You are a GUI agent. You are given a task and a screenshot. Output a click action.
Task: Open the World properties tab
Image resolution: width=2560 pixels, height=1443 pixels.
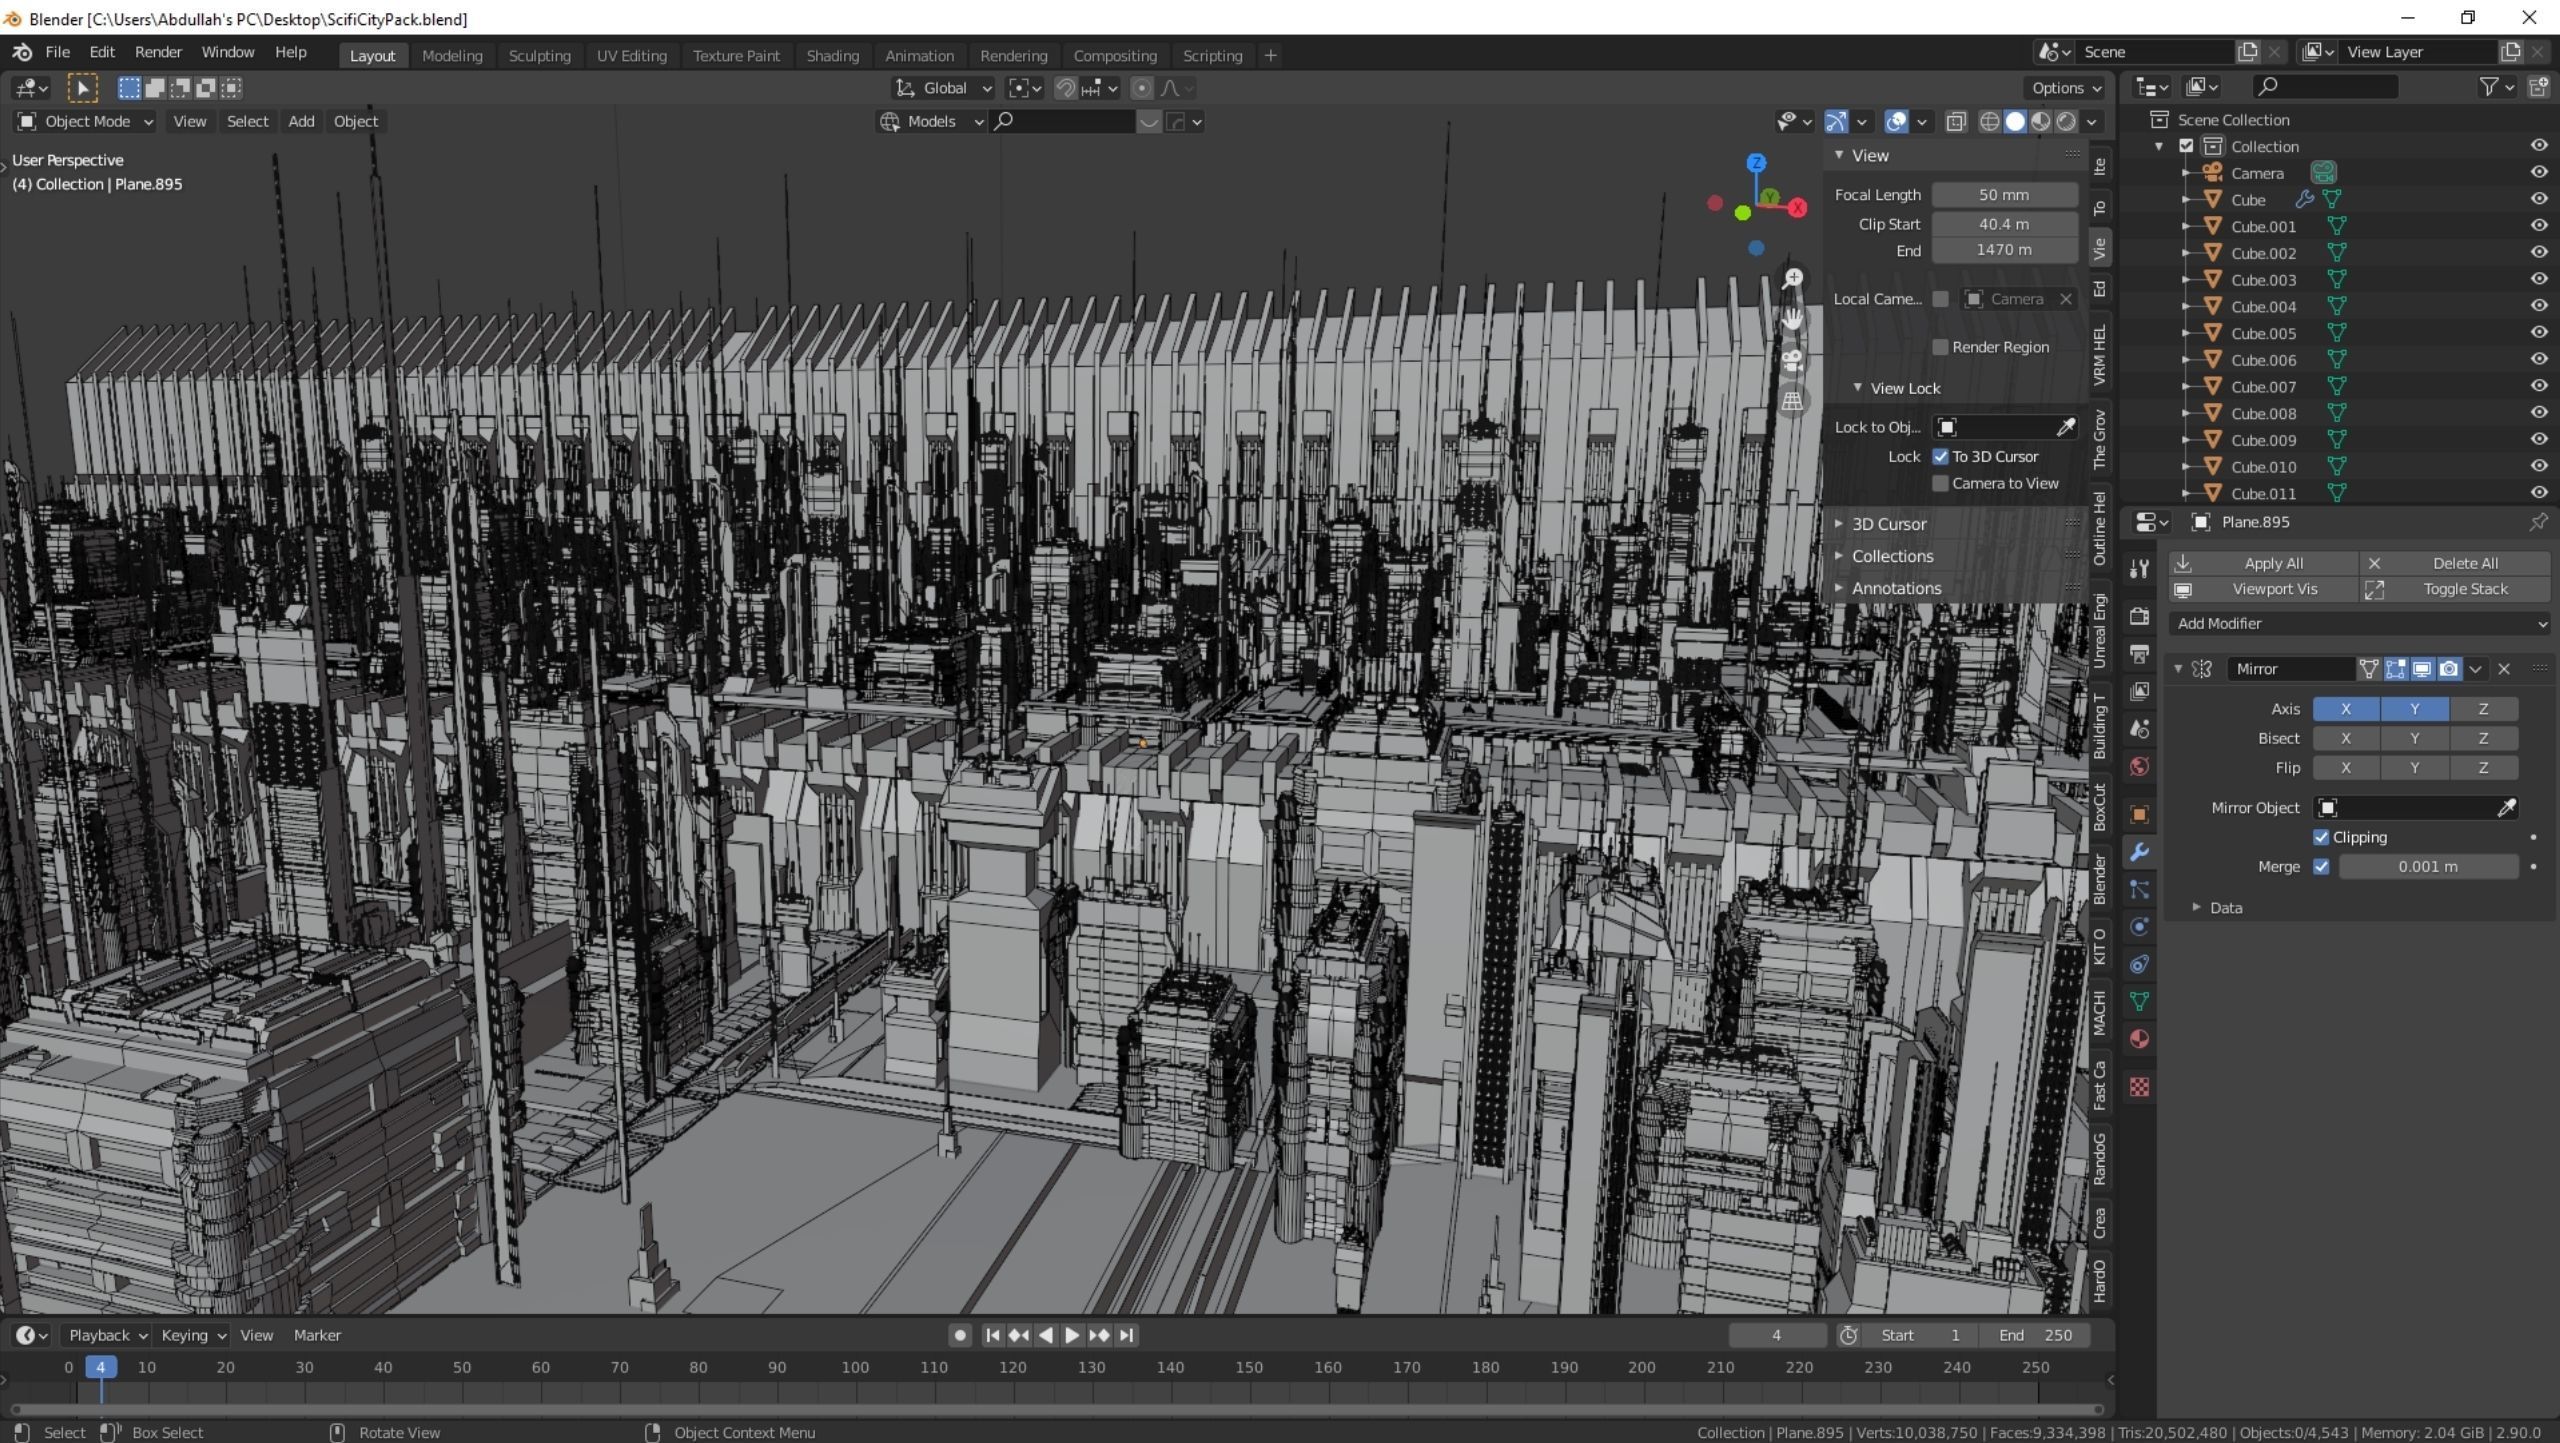point(2139,767)
